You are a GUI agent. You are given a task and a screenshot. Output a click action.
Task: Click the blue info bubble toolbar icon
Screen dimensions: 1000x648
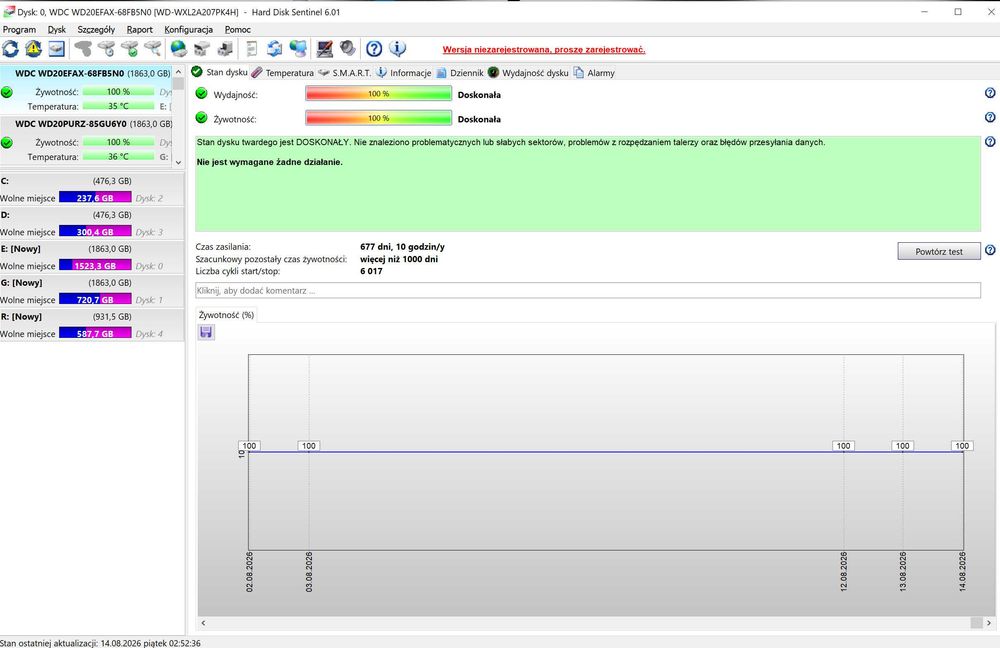pos(397,48)
